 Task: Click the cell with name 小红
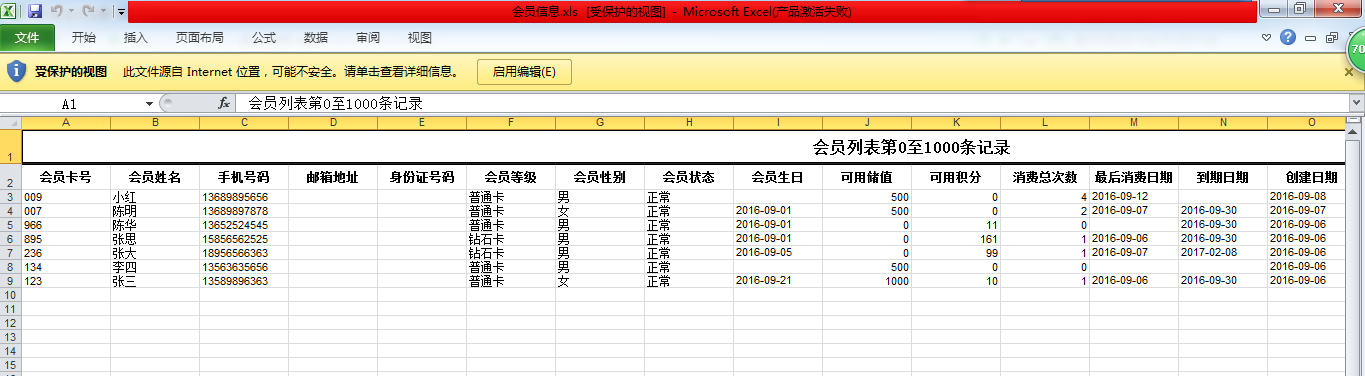[155, 197]
